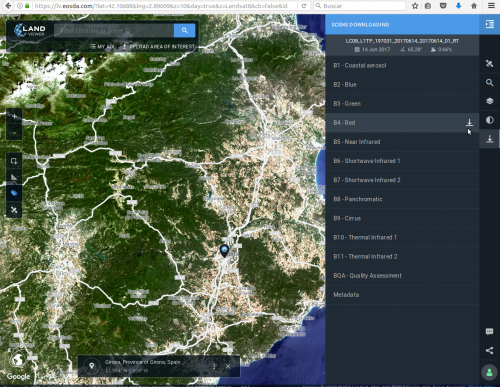Bookmark the page with star icon
Screen dimensions: 500x387
click(x=415, y=6)
